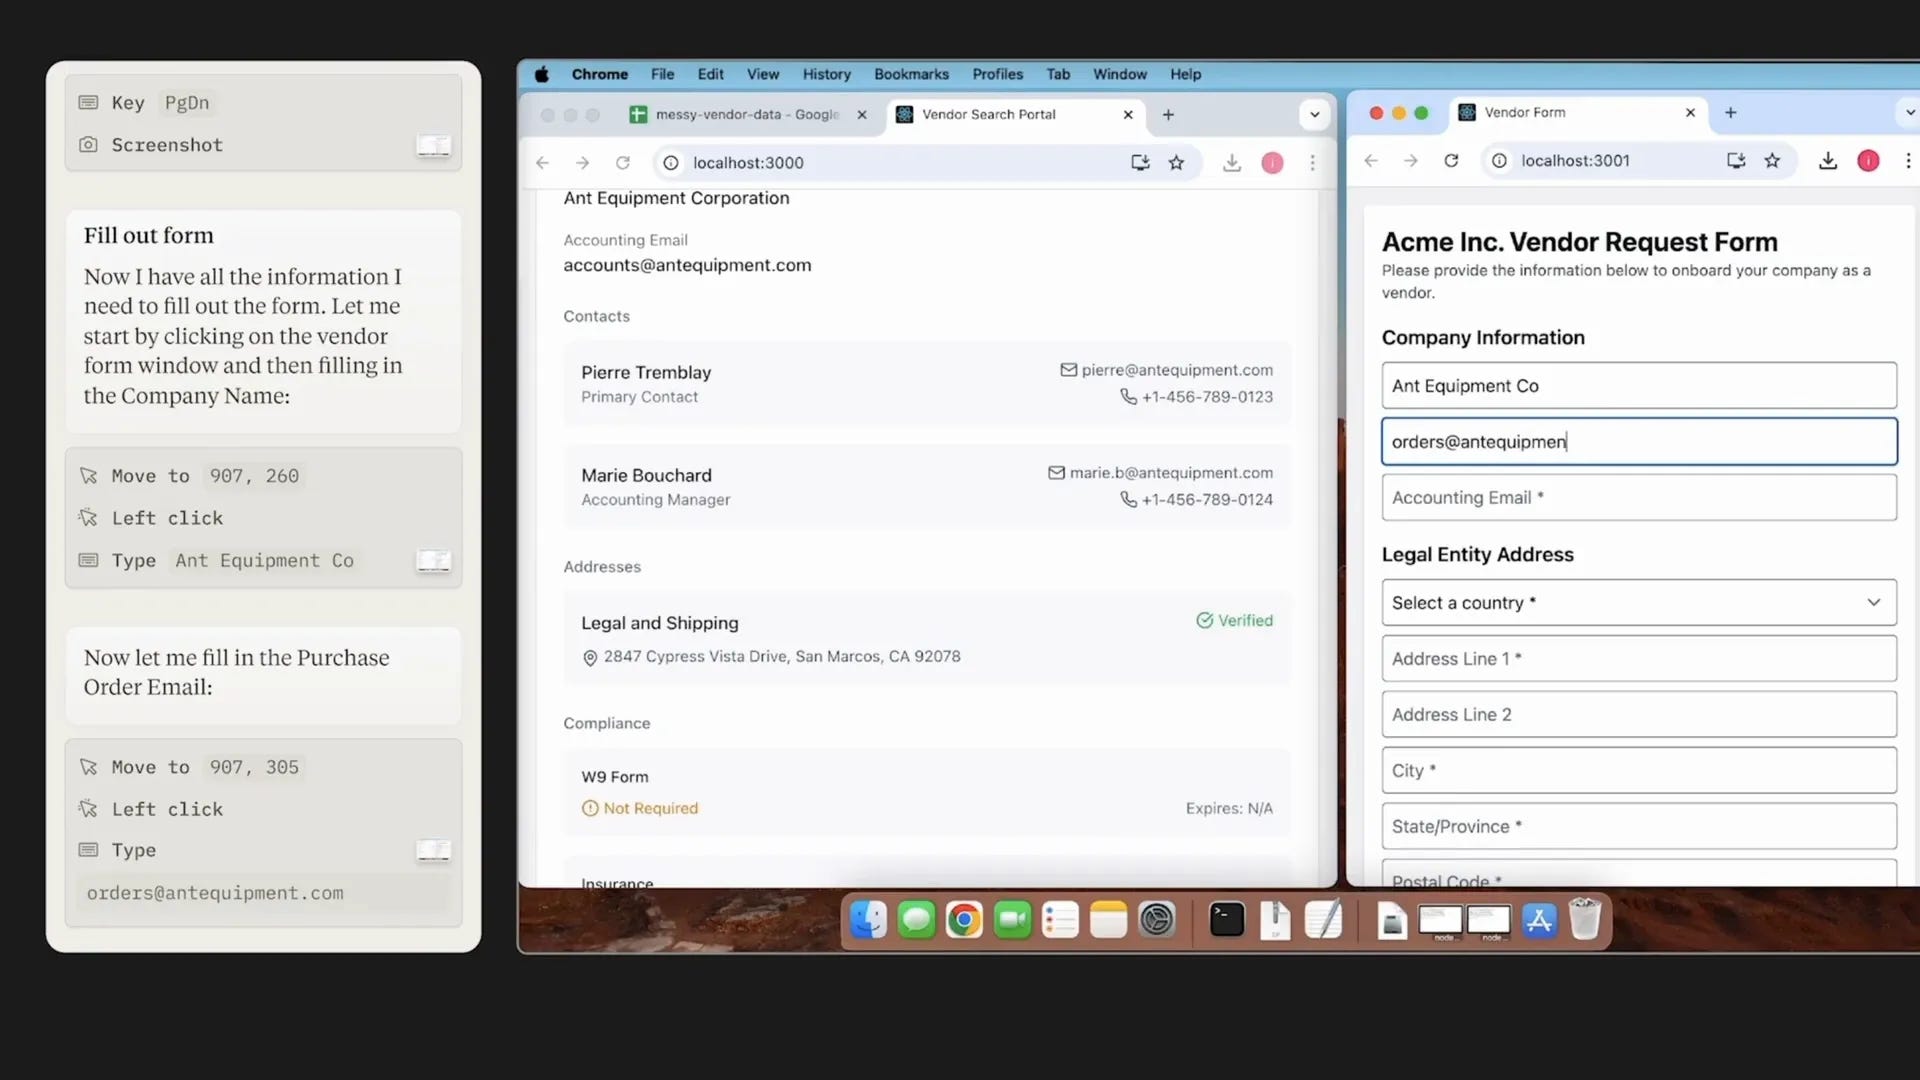Open new tab in Vendor Form window
The image size is (1920, 1080).
[1730, 113]
